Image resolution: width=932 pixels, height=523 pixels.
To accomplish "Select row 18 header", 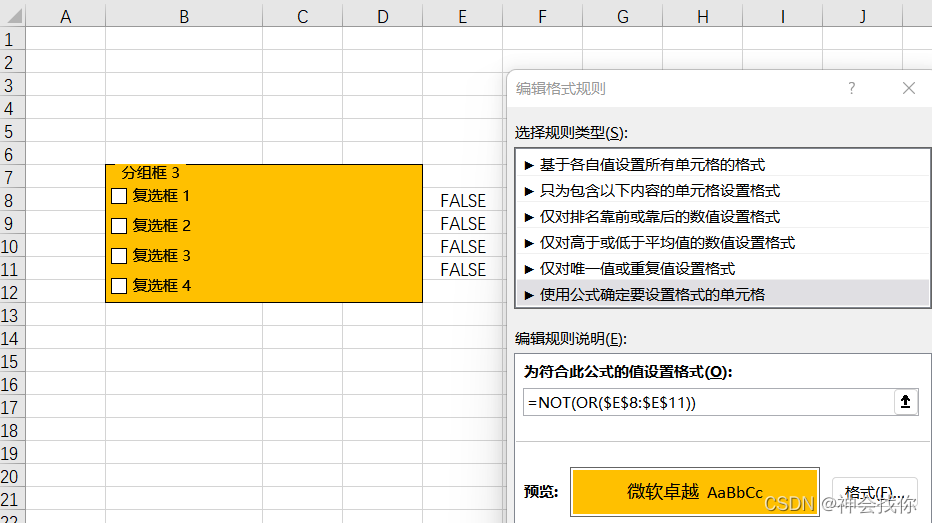I will click(12, 430).
